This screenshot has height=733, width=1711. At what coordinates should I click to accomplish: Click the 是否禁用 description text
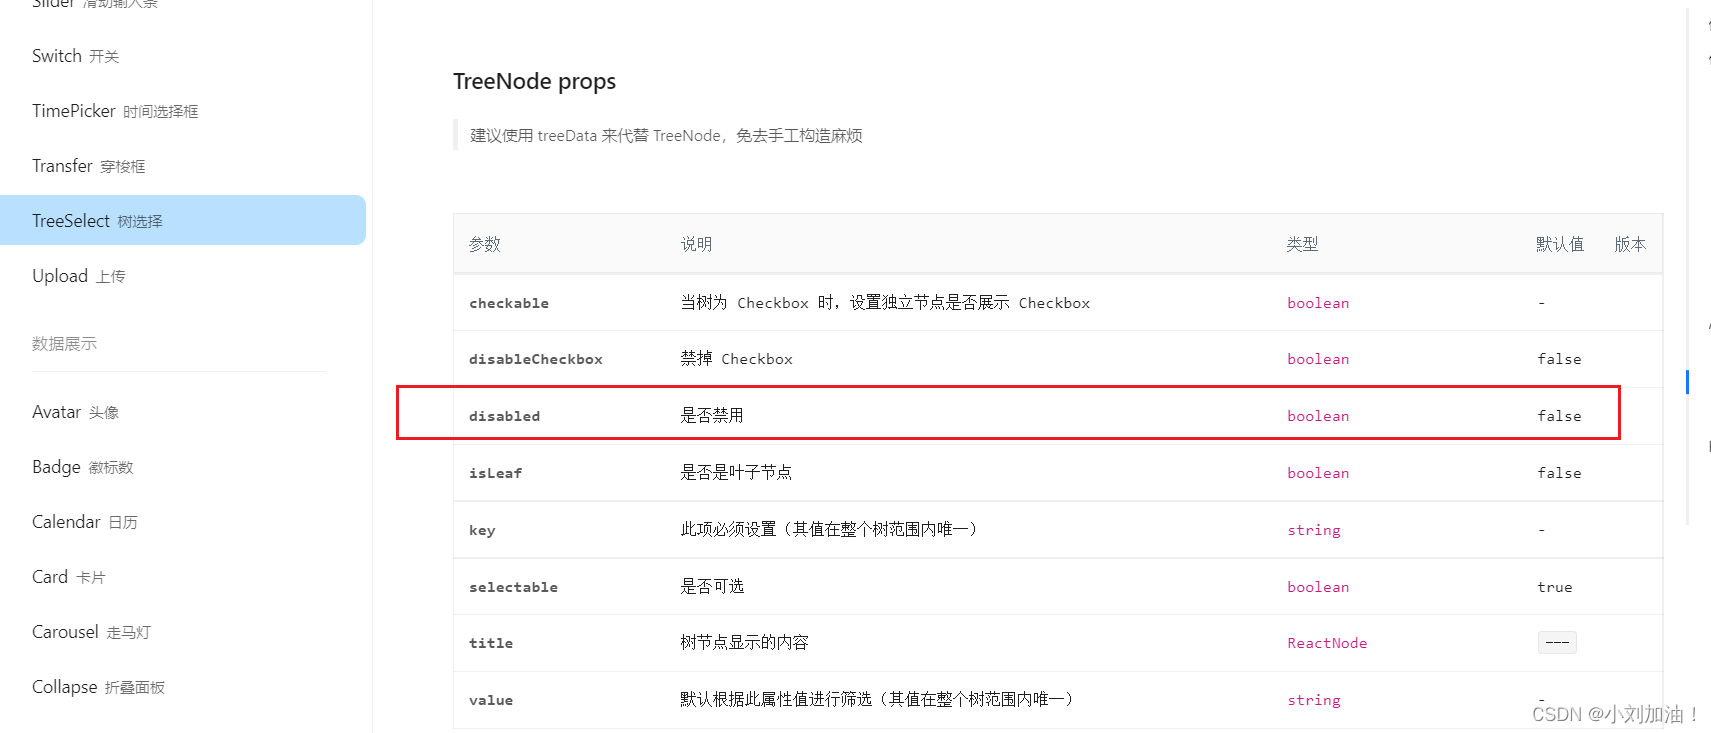coord(712,415)
